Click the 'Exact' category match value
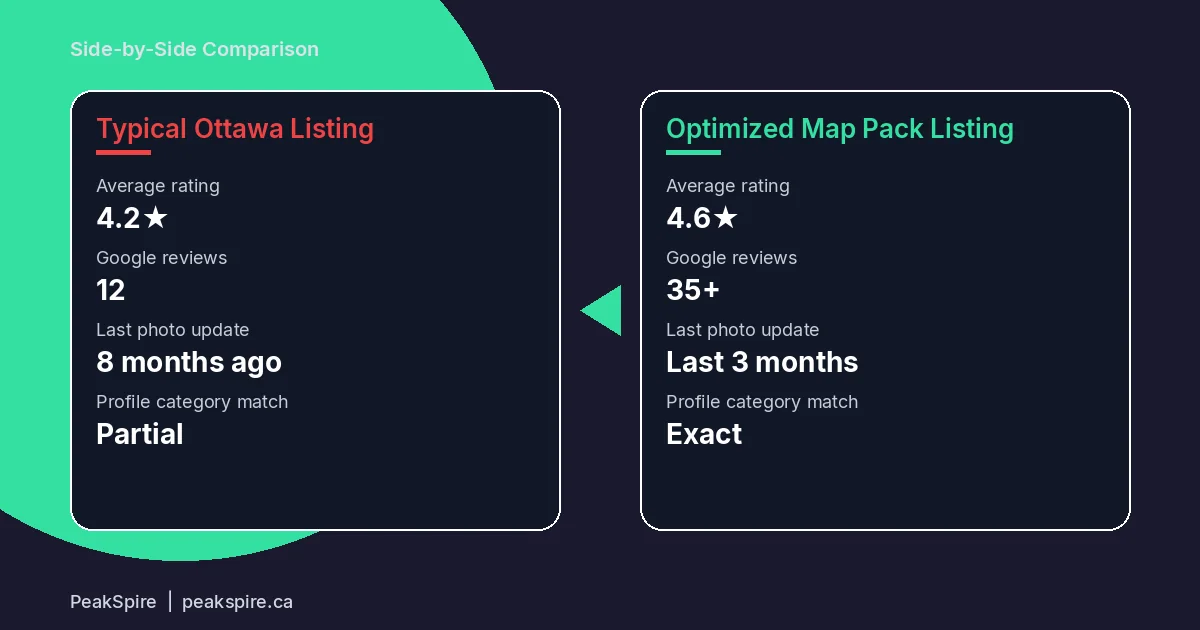This screenshot has width=1200, height=630. pos(704,434)
